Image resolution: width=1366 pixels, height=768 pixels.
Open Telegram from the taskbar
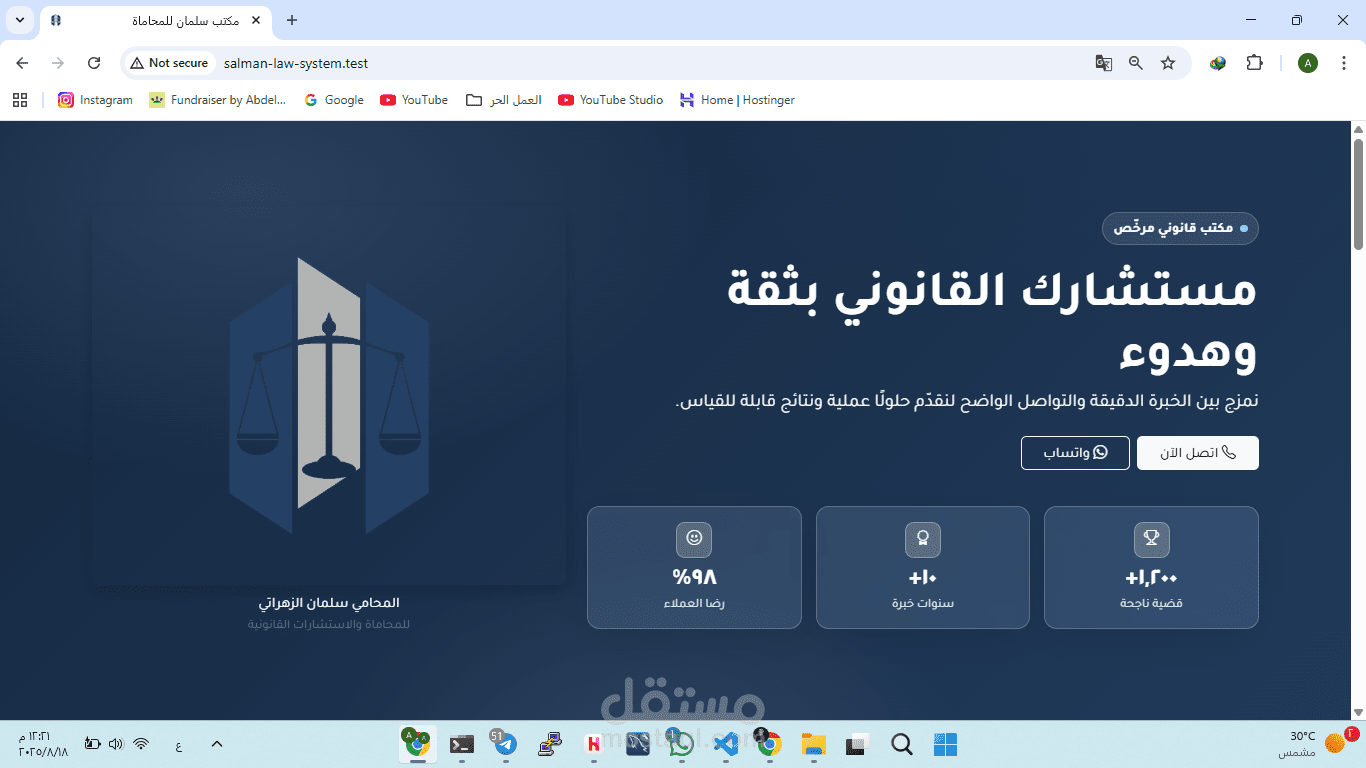coord(505,744)
